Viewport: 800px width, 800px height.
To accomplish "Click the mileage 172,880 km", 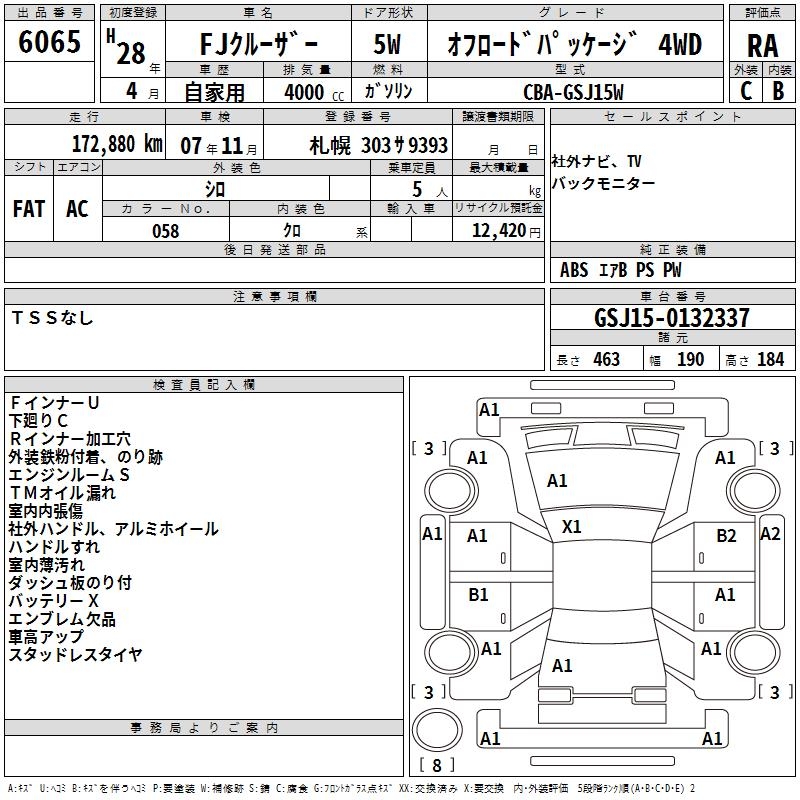I will tap(117, 143).
